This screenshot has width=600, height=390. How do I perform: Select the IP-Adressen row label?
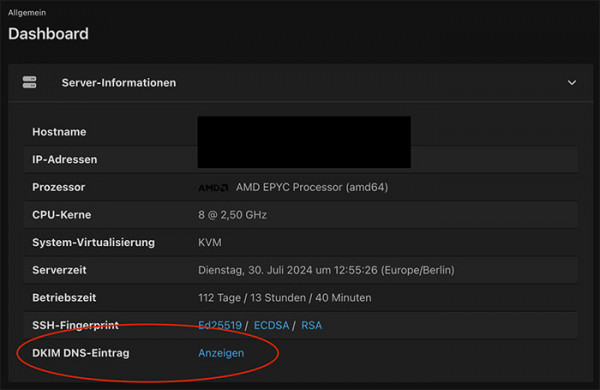tap(65, 160)
